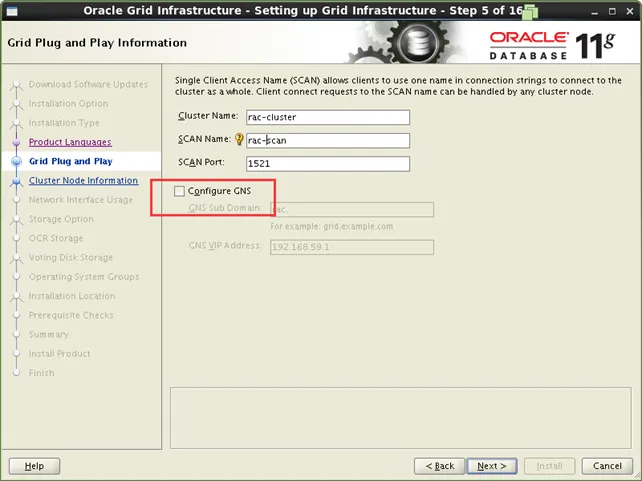Click Storage Option step
Screen dimensions: 642x481
pos(61,219)
